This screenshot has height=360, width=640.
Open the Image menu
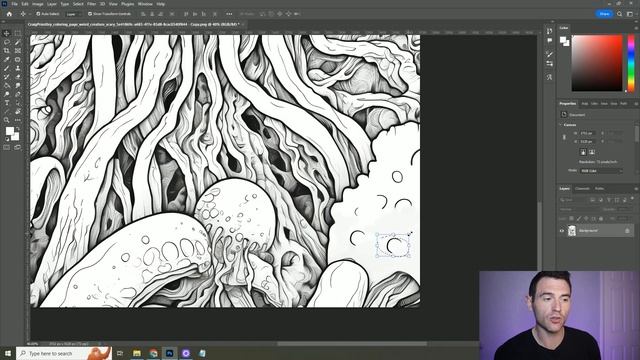38,4
